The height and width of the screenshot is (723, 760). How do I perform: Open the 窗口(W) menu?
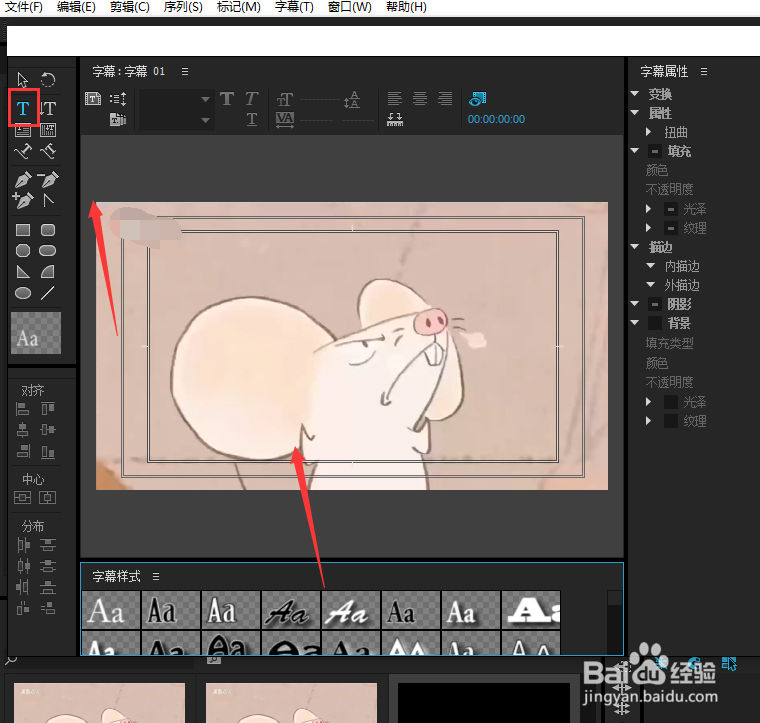349,7
